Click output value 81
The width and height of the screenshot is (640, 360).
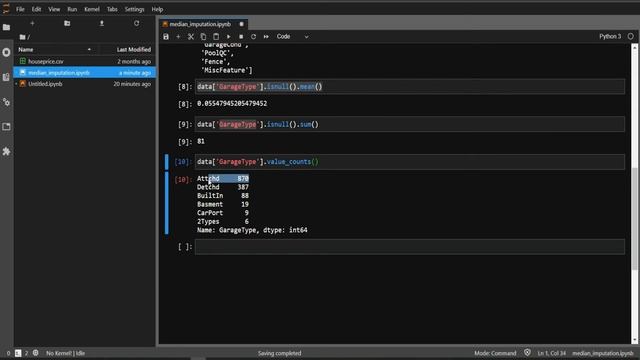click(x=201, y=141)
